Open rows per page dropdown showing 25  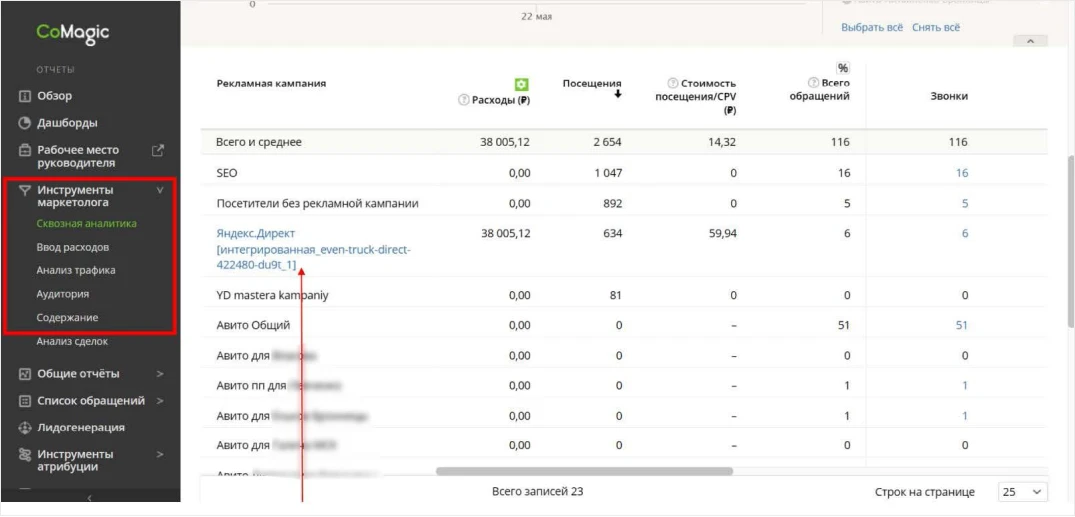click(1022, 492)
